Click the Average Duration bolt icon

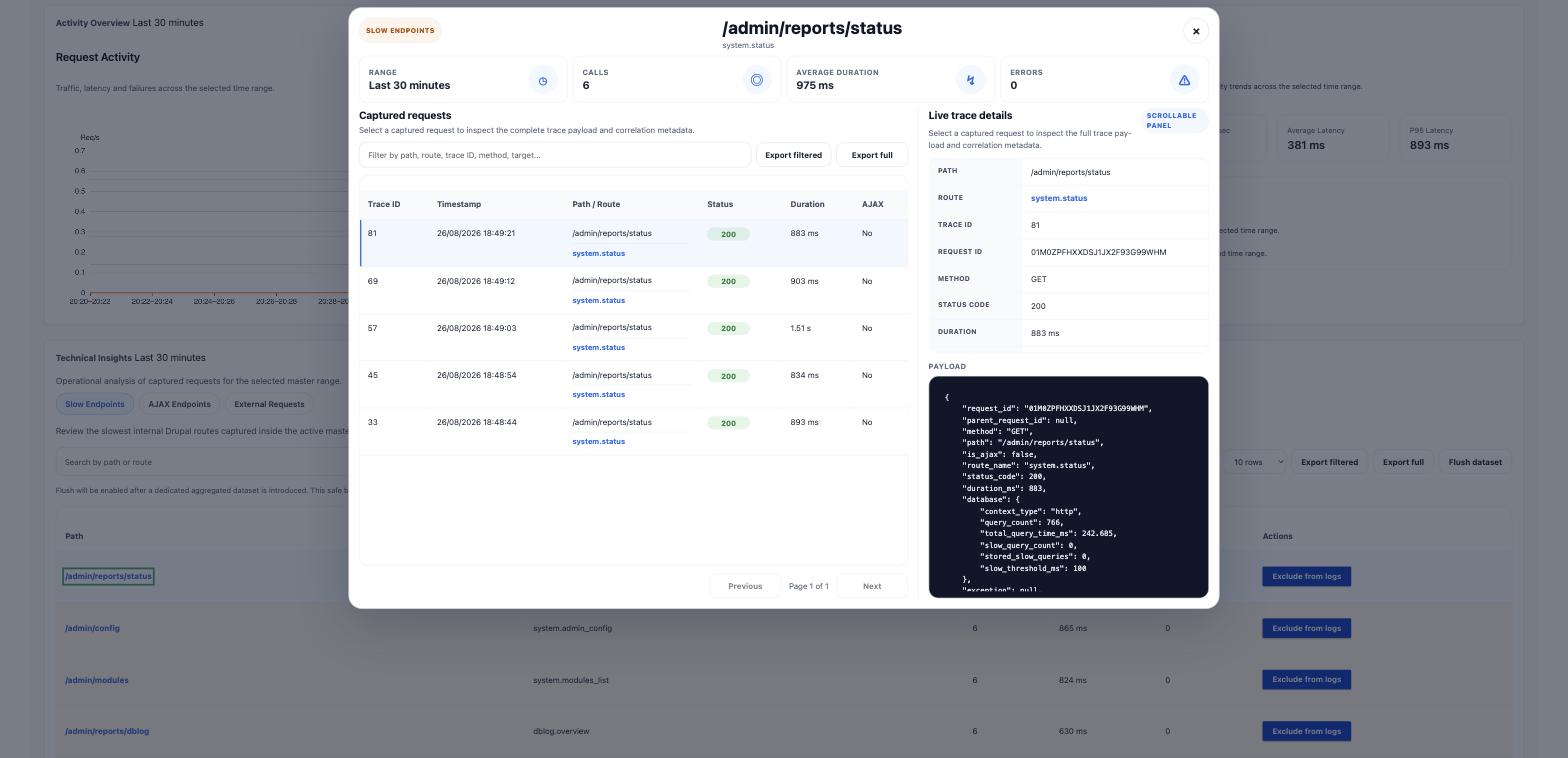tap(970, 80)
